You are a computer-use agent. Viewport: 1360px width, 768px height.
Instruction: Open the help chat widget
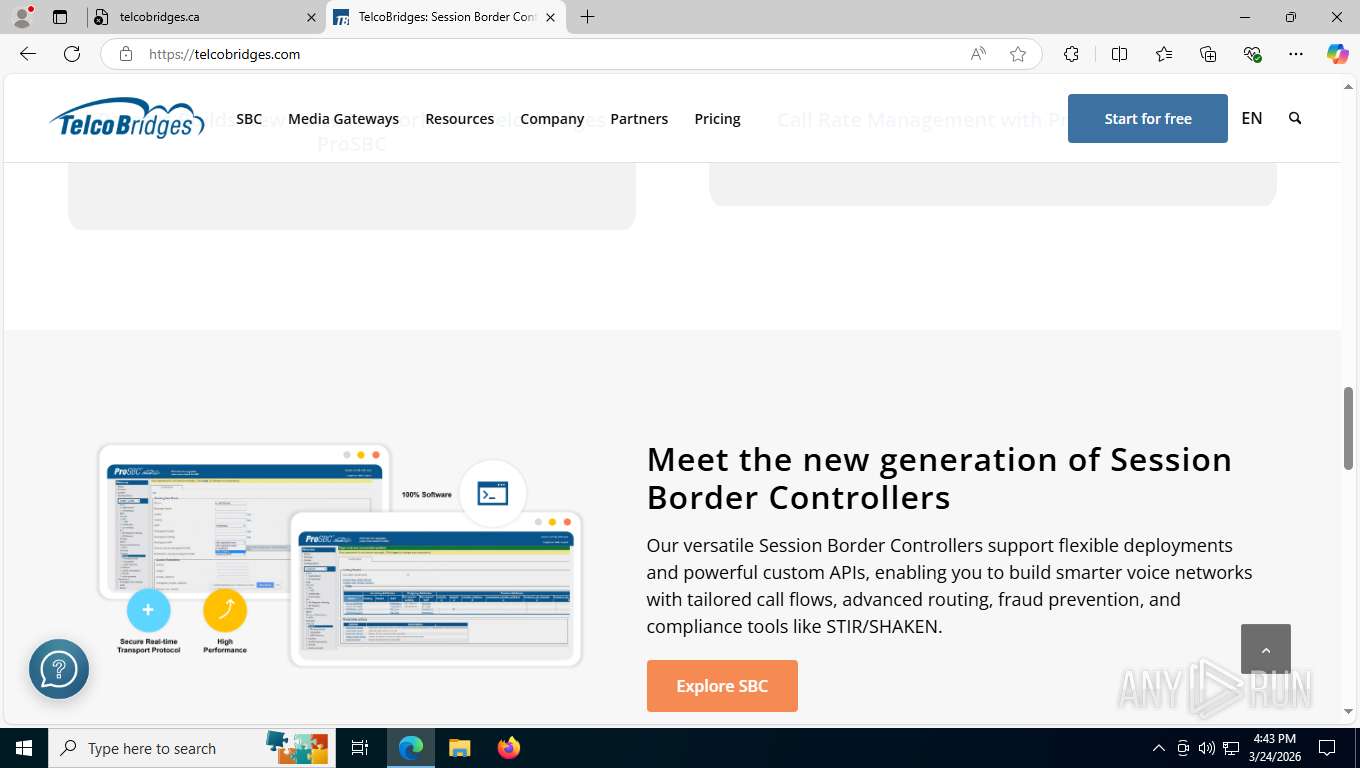59,669
